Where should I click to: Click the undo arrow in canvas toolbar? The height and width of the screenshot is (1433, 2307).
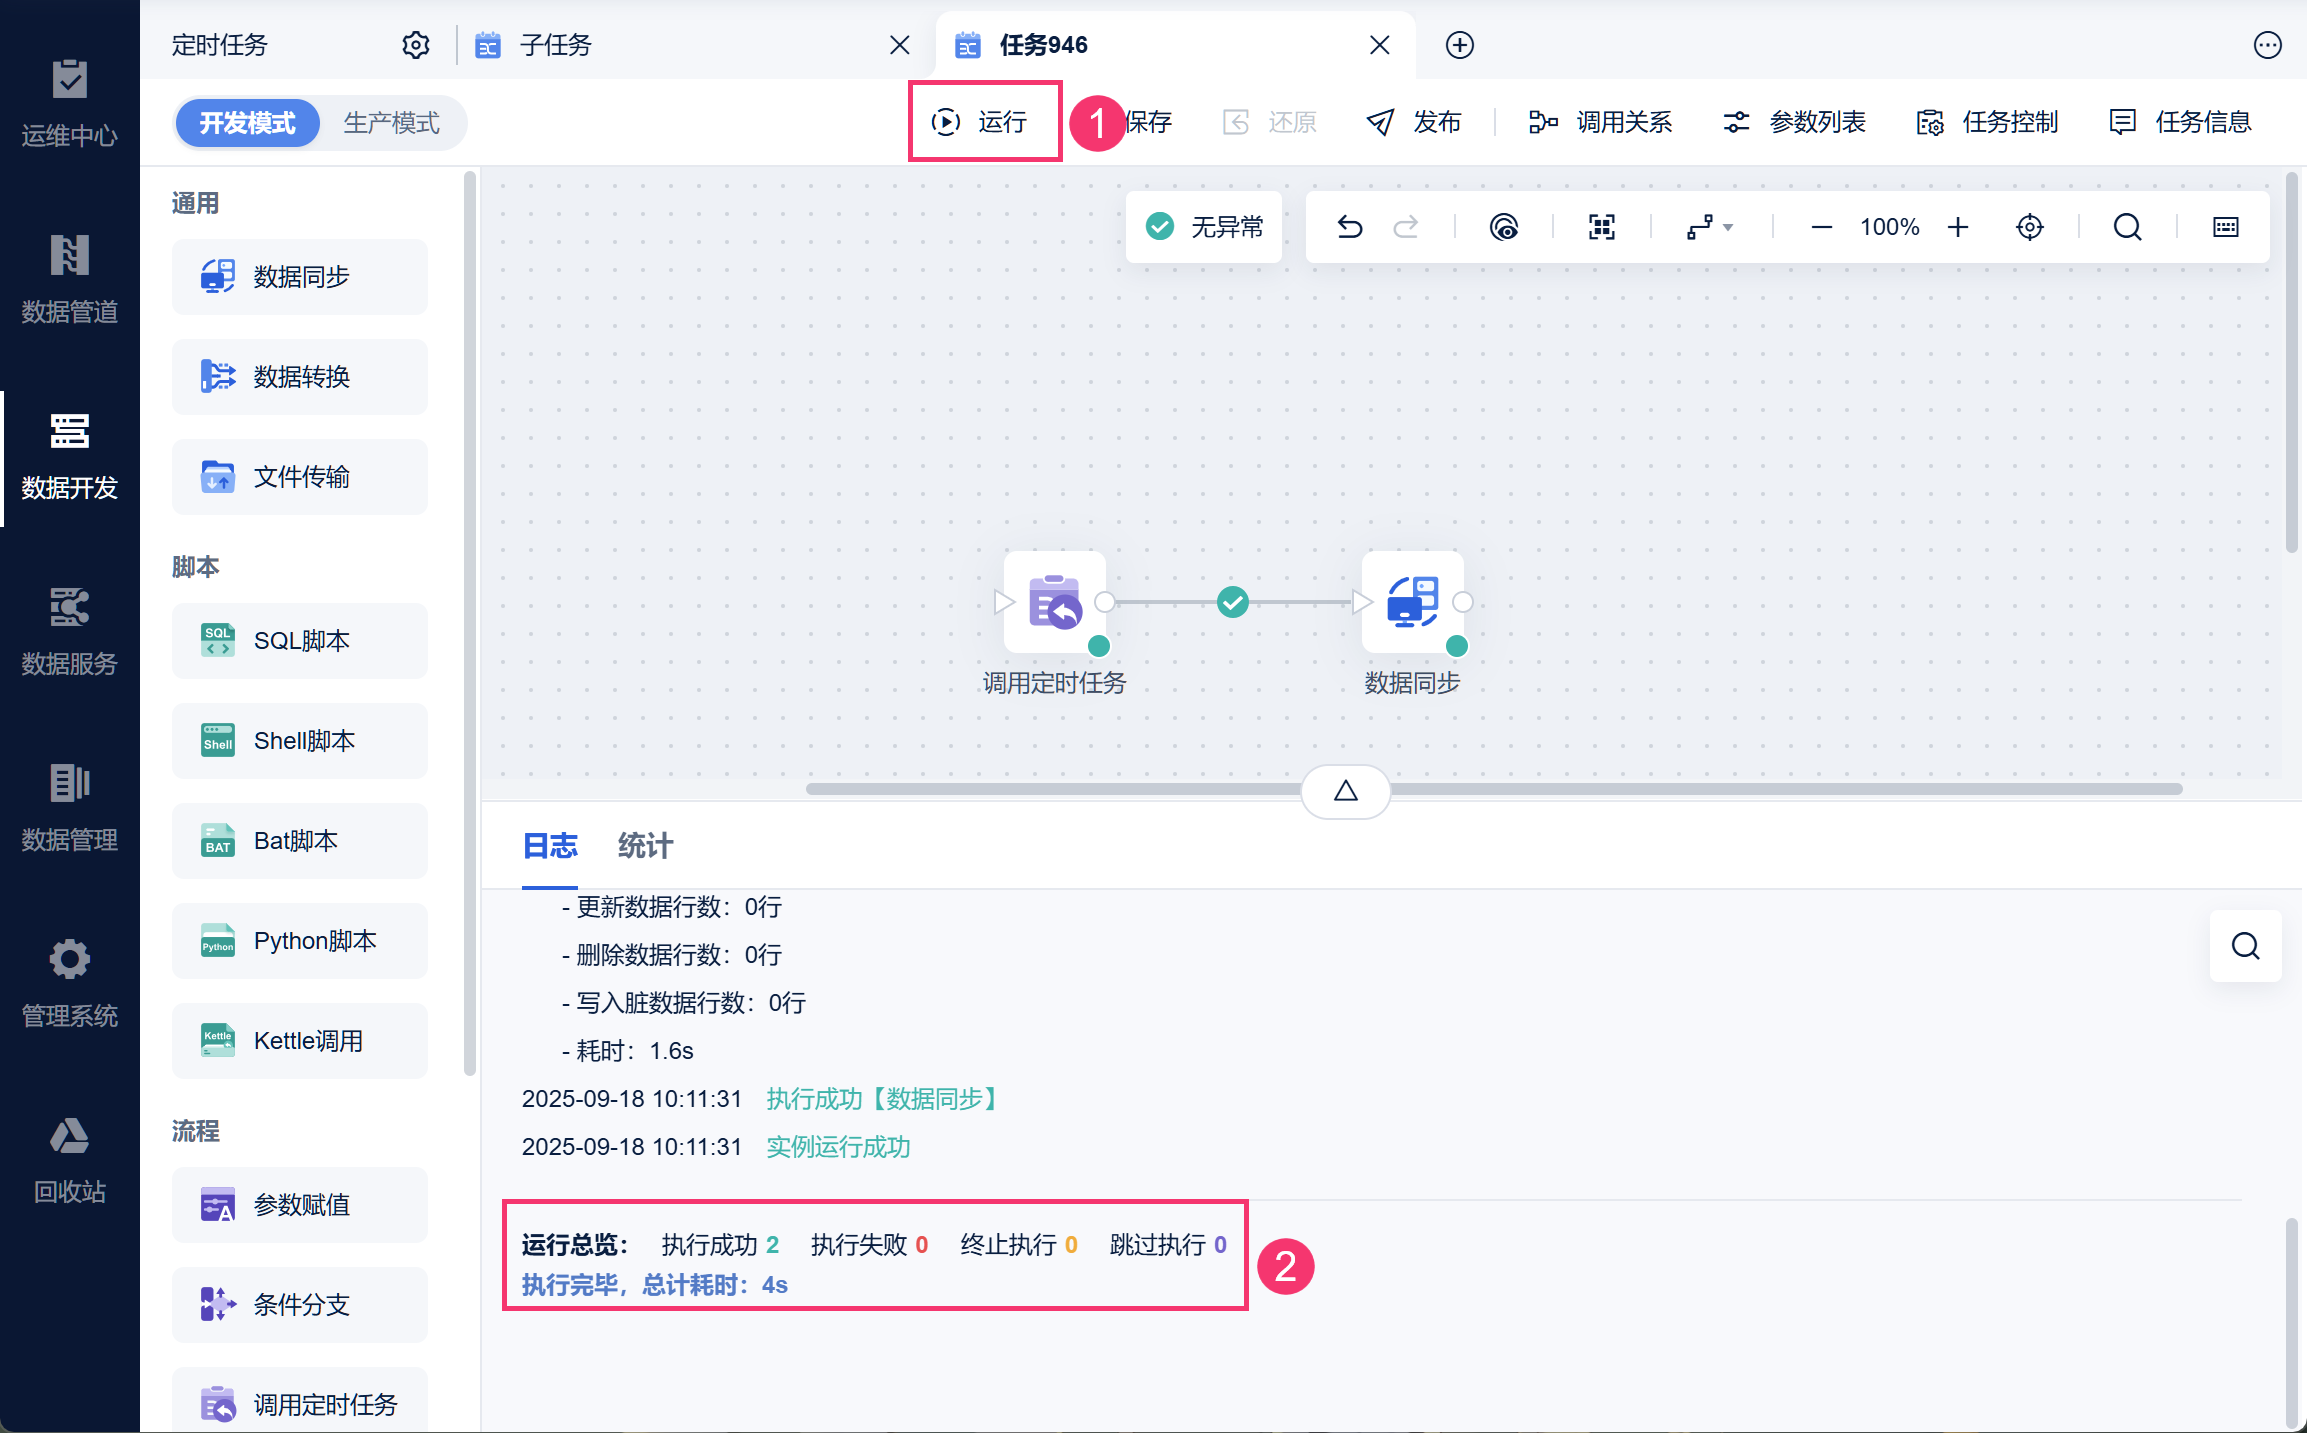1349,227
